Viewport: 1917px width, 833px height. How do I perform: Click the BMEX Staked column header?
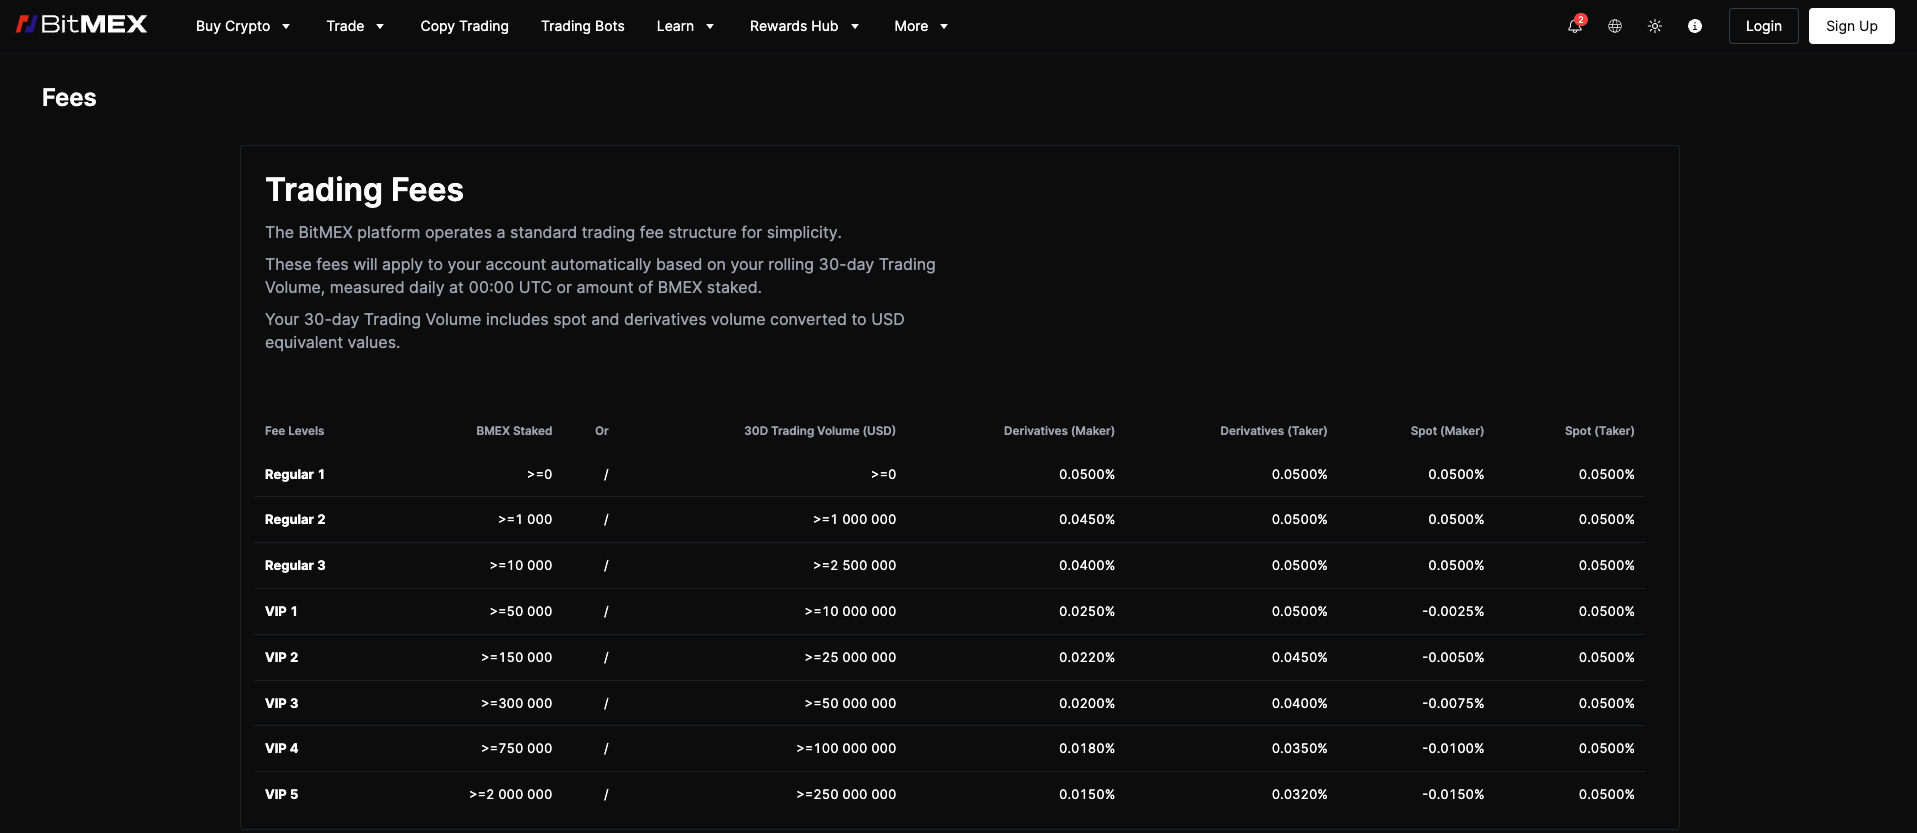pyautogui.click(x=514, y=431)
